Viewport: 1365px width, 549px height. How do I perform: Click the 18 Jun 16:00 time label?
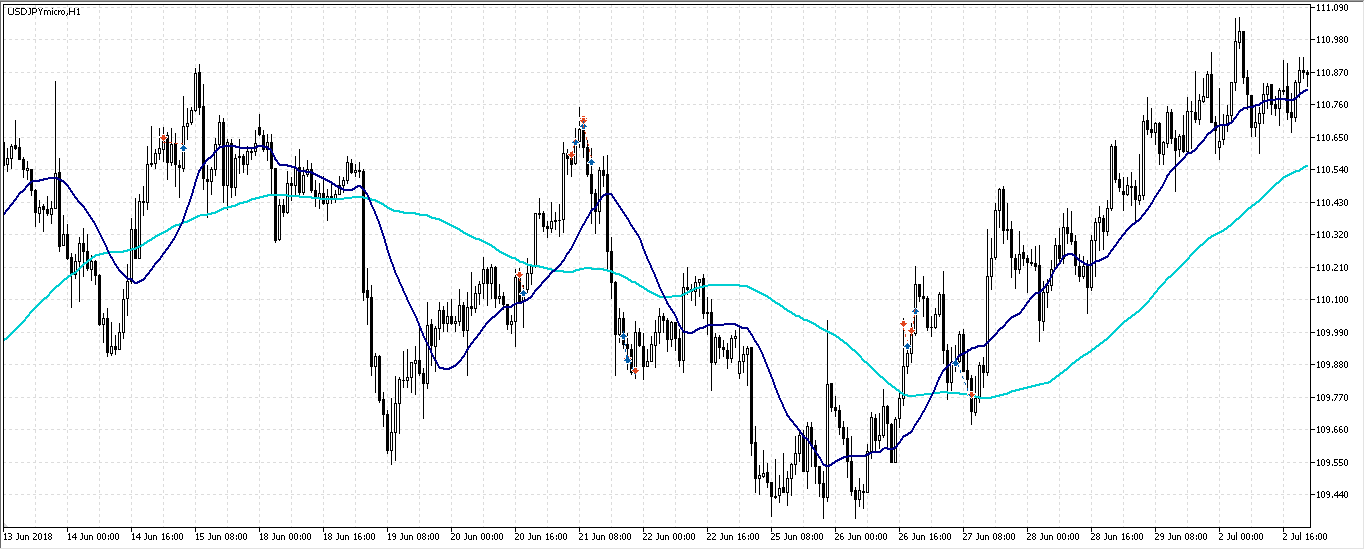pyautogui.click(x=349, y=537)
